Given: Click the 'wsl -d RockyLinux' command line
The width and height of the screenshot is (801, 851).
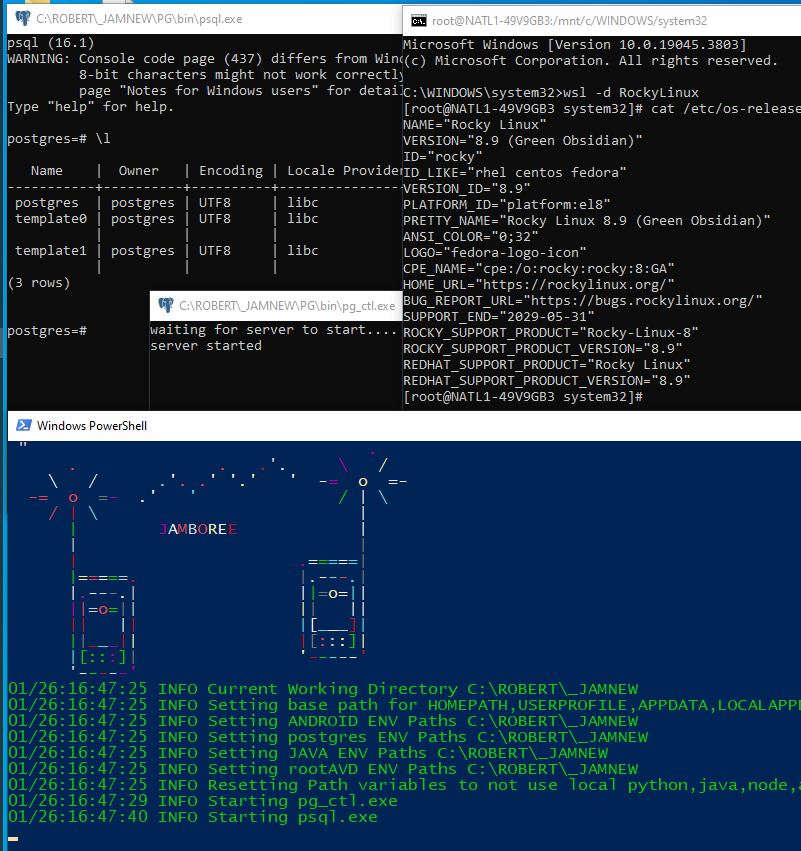Looking at the screenshot, I should 551,92.
